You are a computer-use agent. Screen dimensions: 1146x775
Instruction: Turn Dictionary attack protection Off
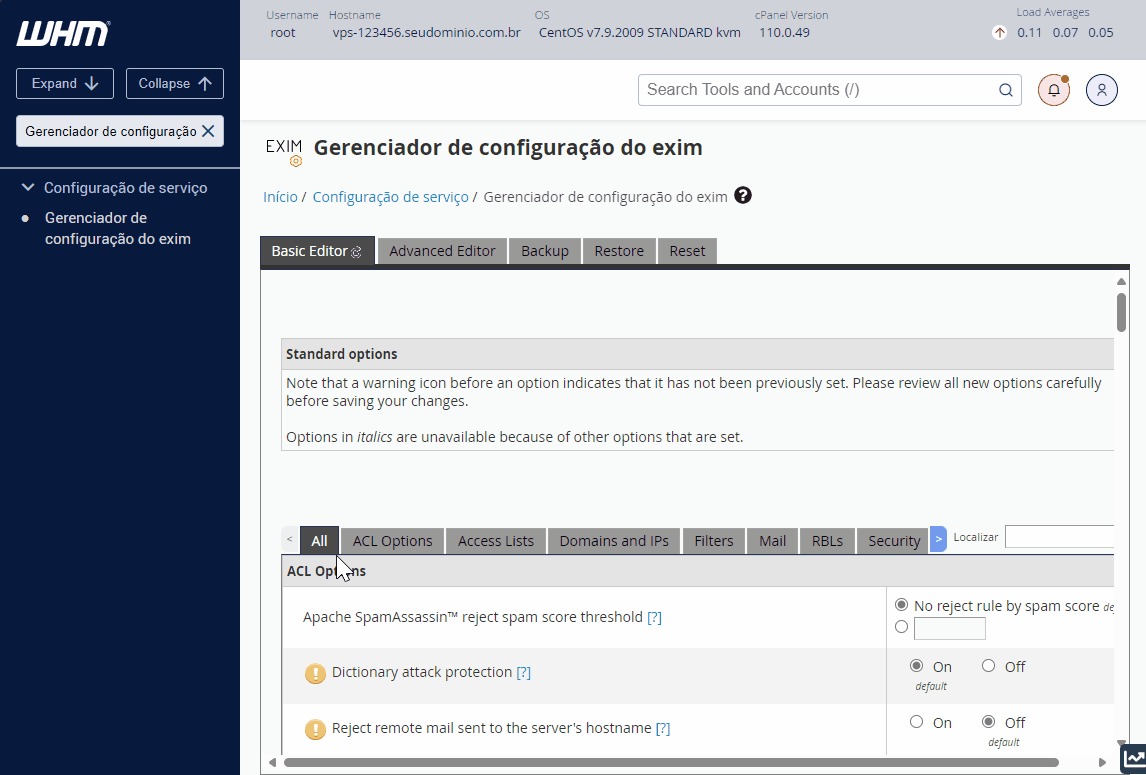[988, 665]
